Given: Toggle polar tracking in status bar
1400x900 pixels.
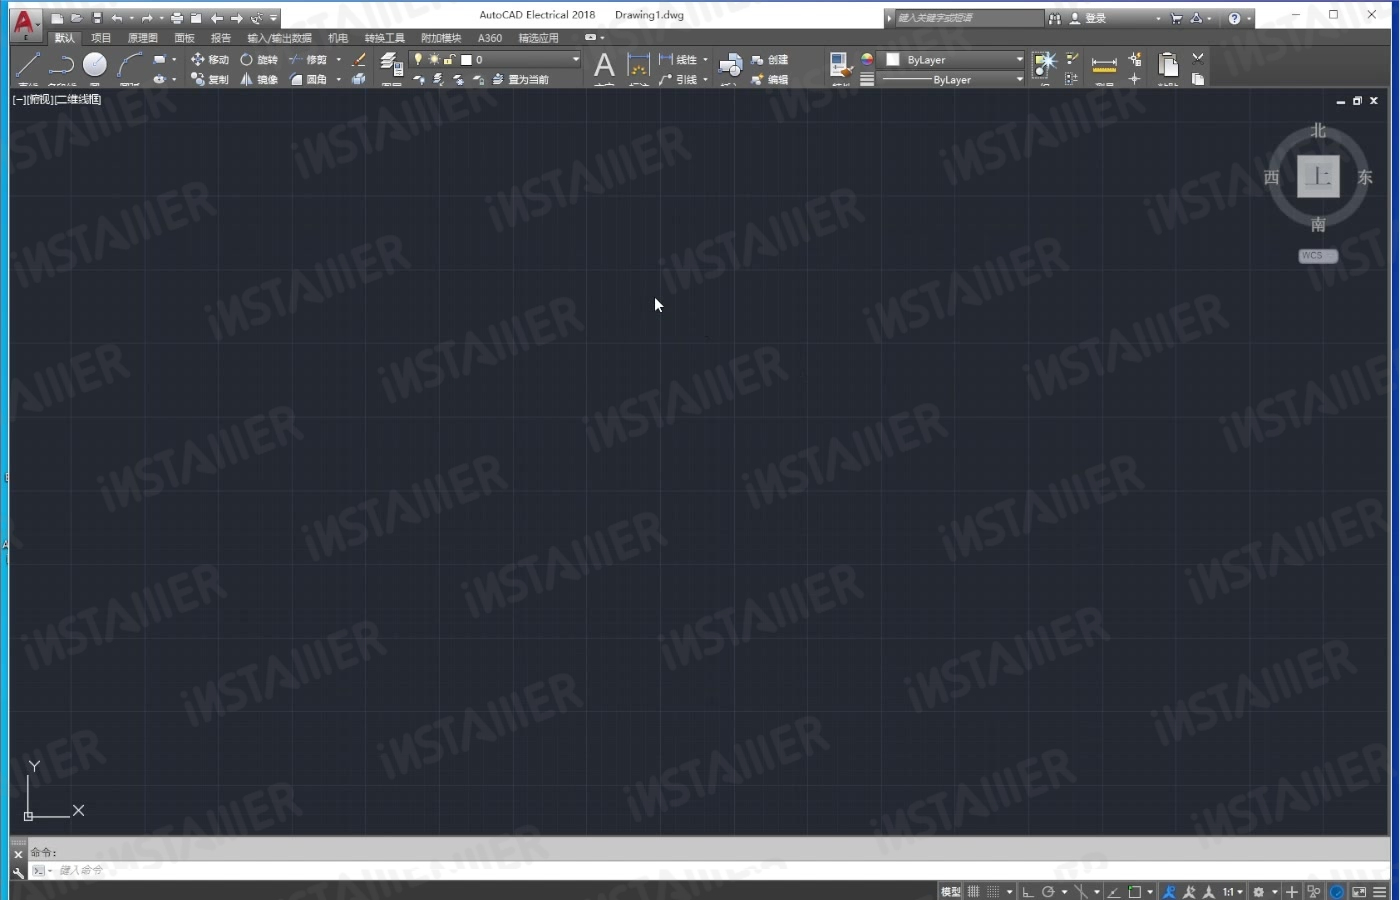Looking at the screenshot, I should click(x=1048, y=891).
